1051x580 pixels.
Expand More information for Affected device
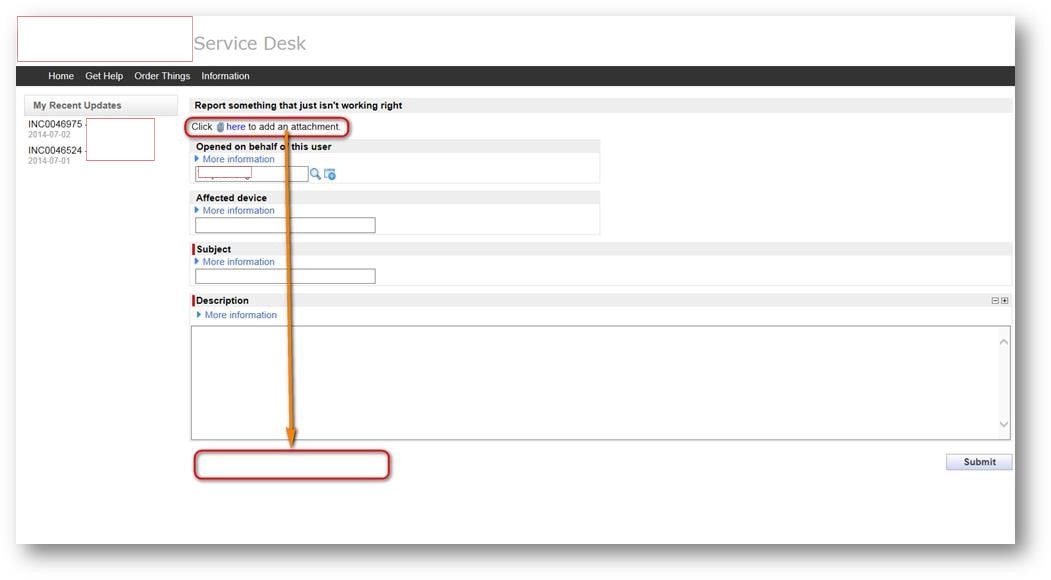[x=236, y=210]
